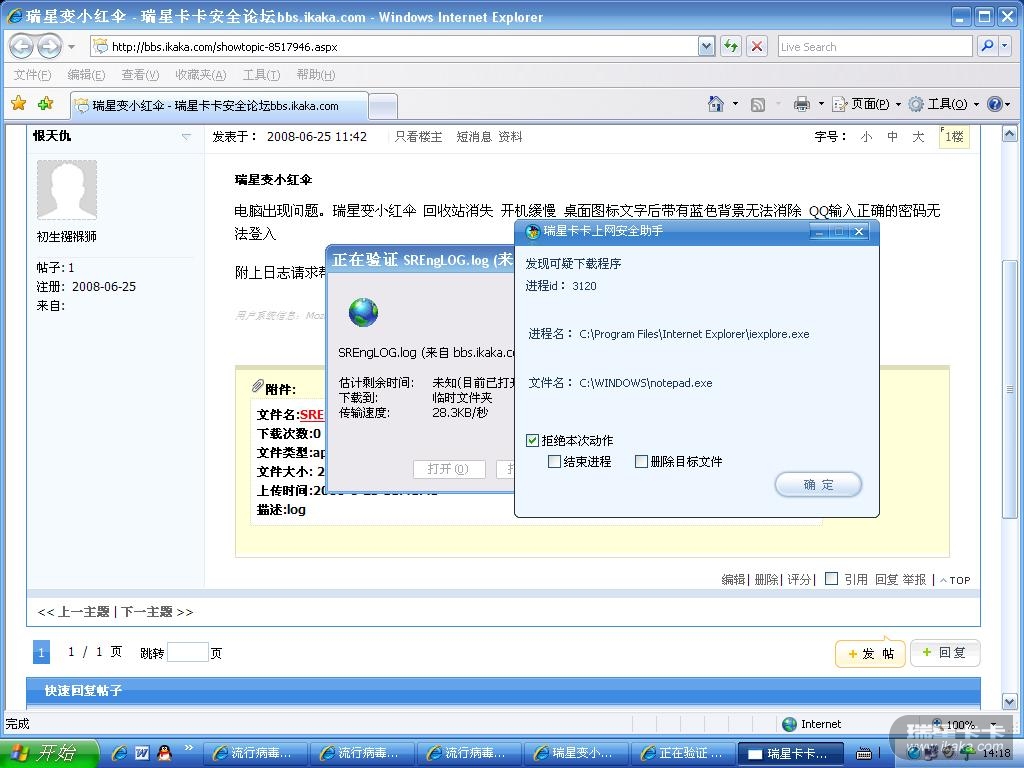
Task: Stop loading with the red X icon
Action: pos(757,46)
